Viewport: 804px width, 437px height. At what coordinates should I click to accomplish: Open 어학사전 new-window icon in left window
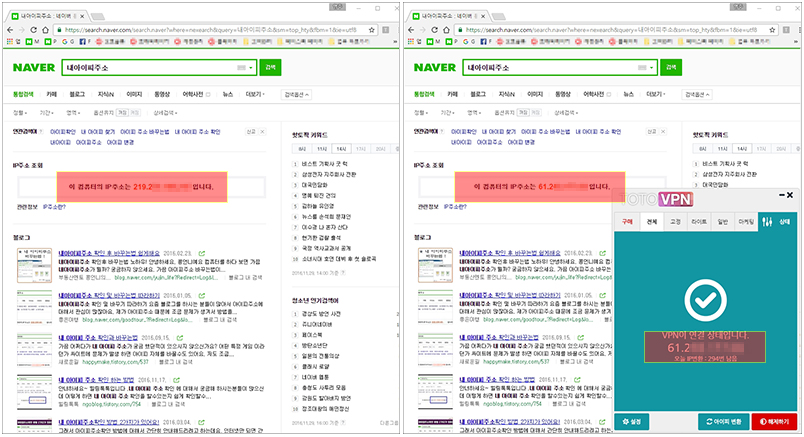(x=208, y=94)
